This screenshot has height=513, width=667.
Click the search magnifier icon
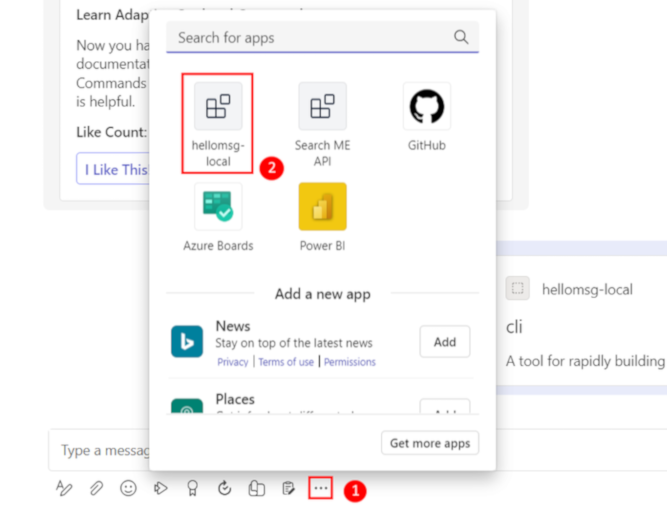461,37
